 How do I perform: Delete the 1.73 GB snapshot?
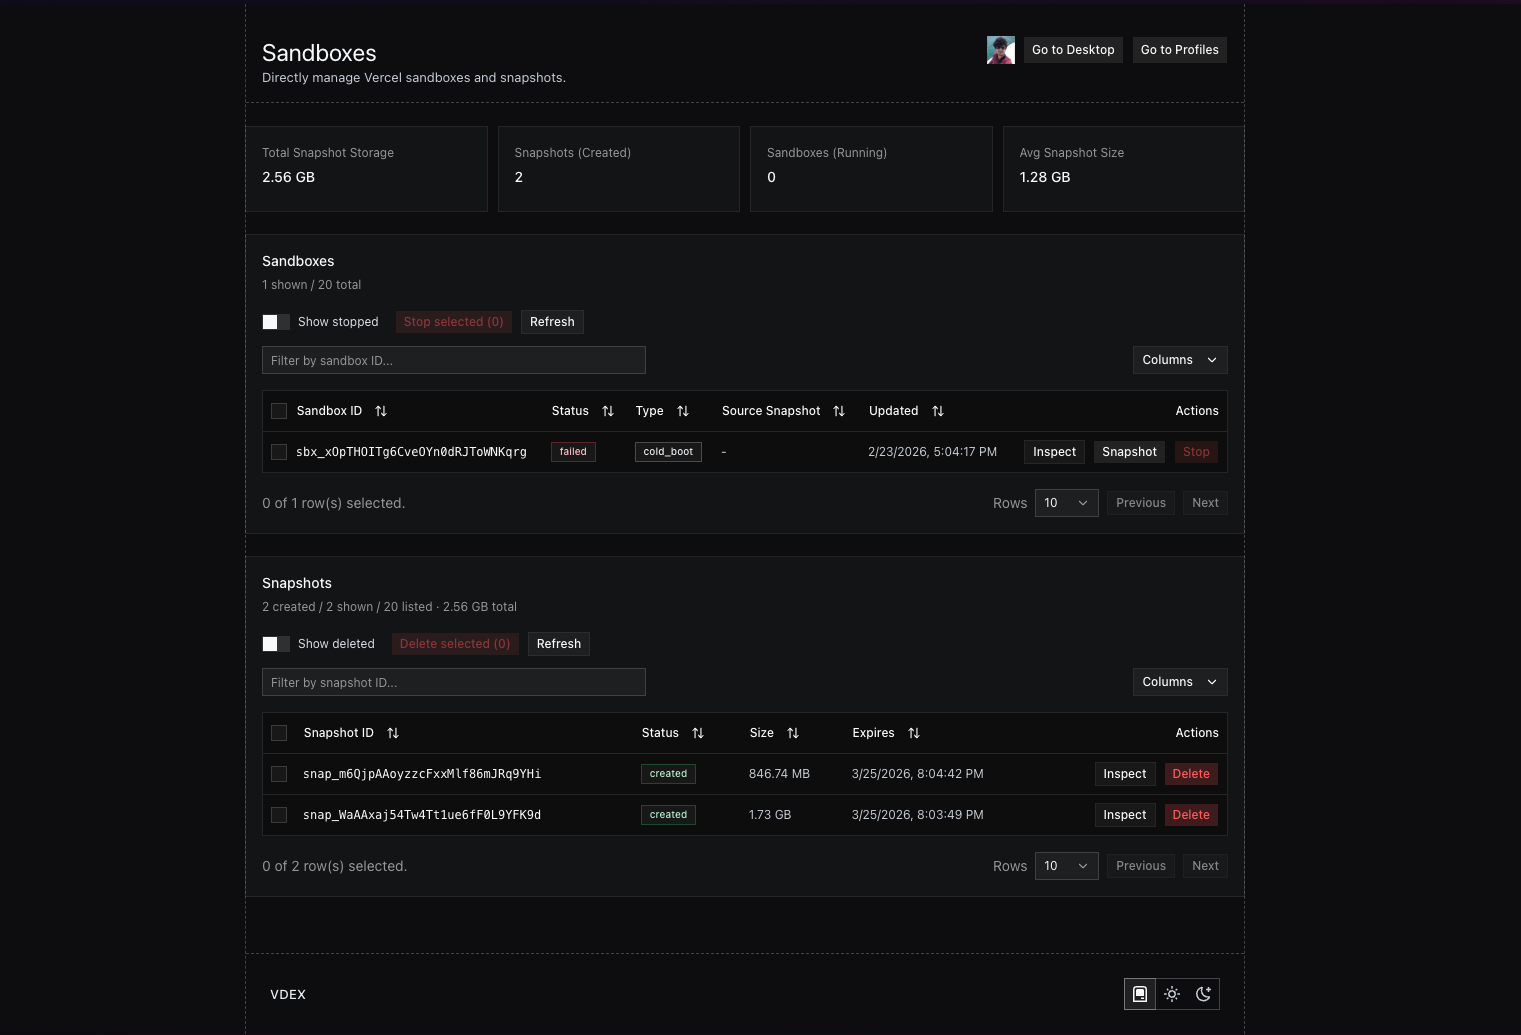(x=1190, y=815)
